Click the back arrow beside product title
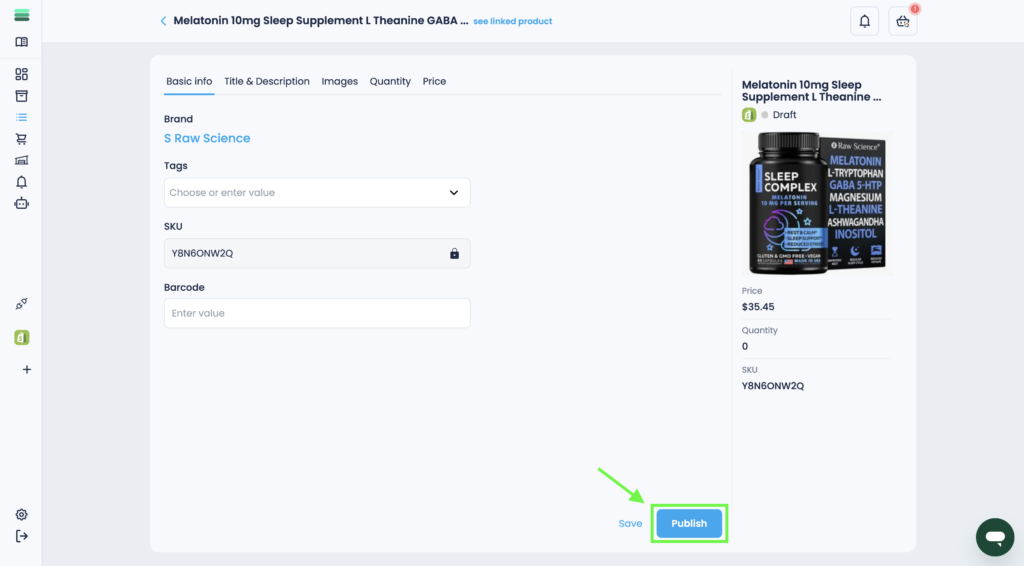This screenshot has height=566, width=1024. [163, 21]
